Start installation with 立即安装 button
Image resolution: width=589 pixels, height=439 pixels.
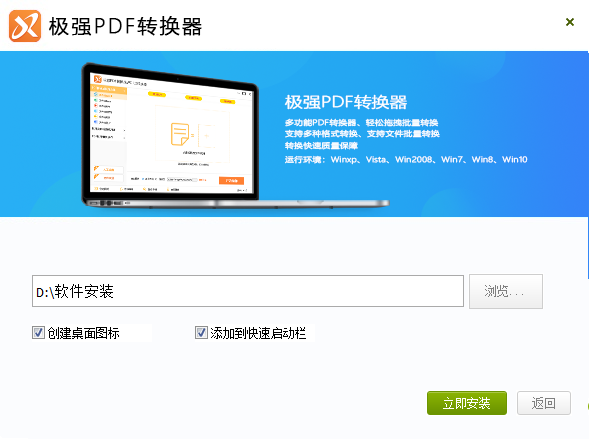click(467, 403)
